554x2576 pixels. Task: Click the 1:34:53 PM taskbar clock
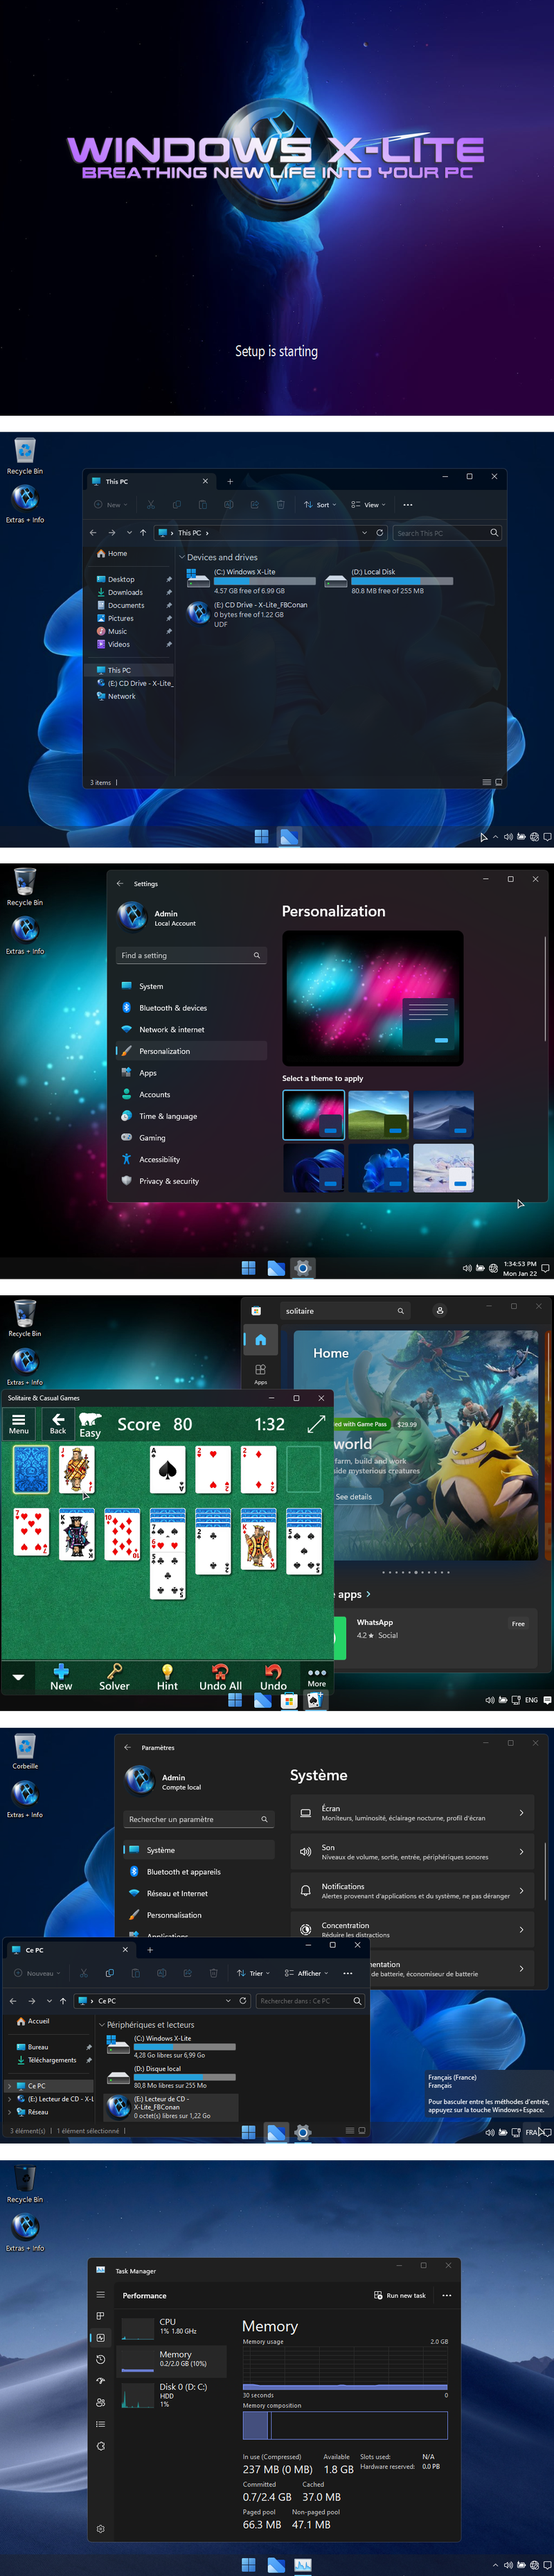point(520,1268)
